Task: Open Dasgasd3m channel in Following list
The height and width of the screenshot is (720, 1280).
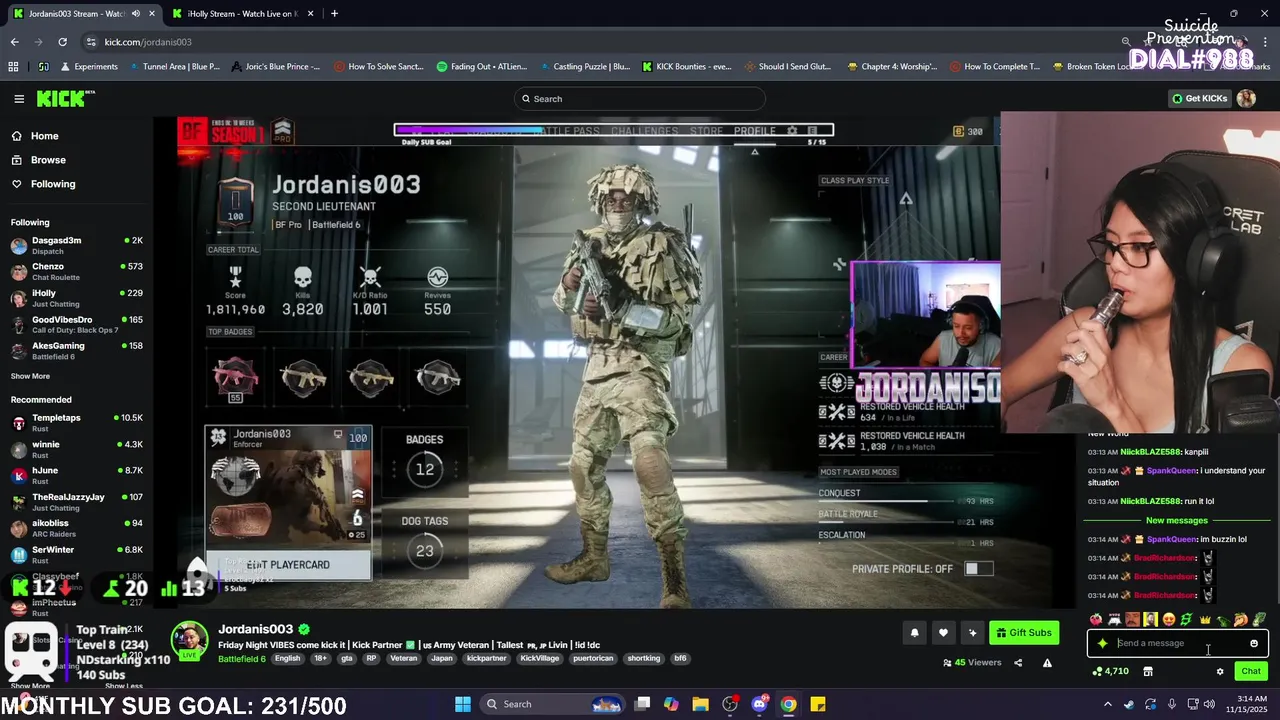Action: 76,245
